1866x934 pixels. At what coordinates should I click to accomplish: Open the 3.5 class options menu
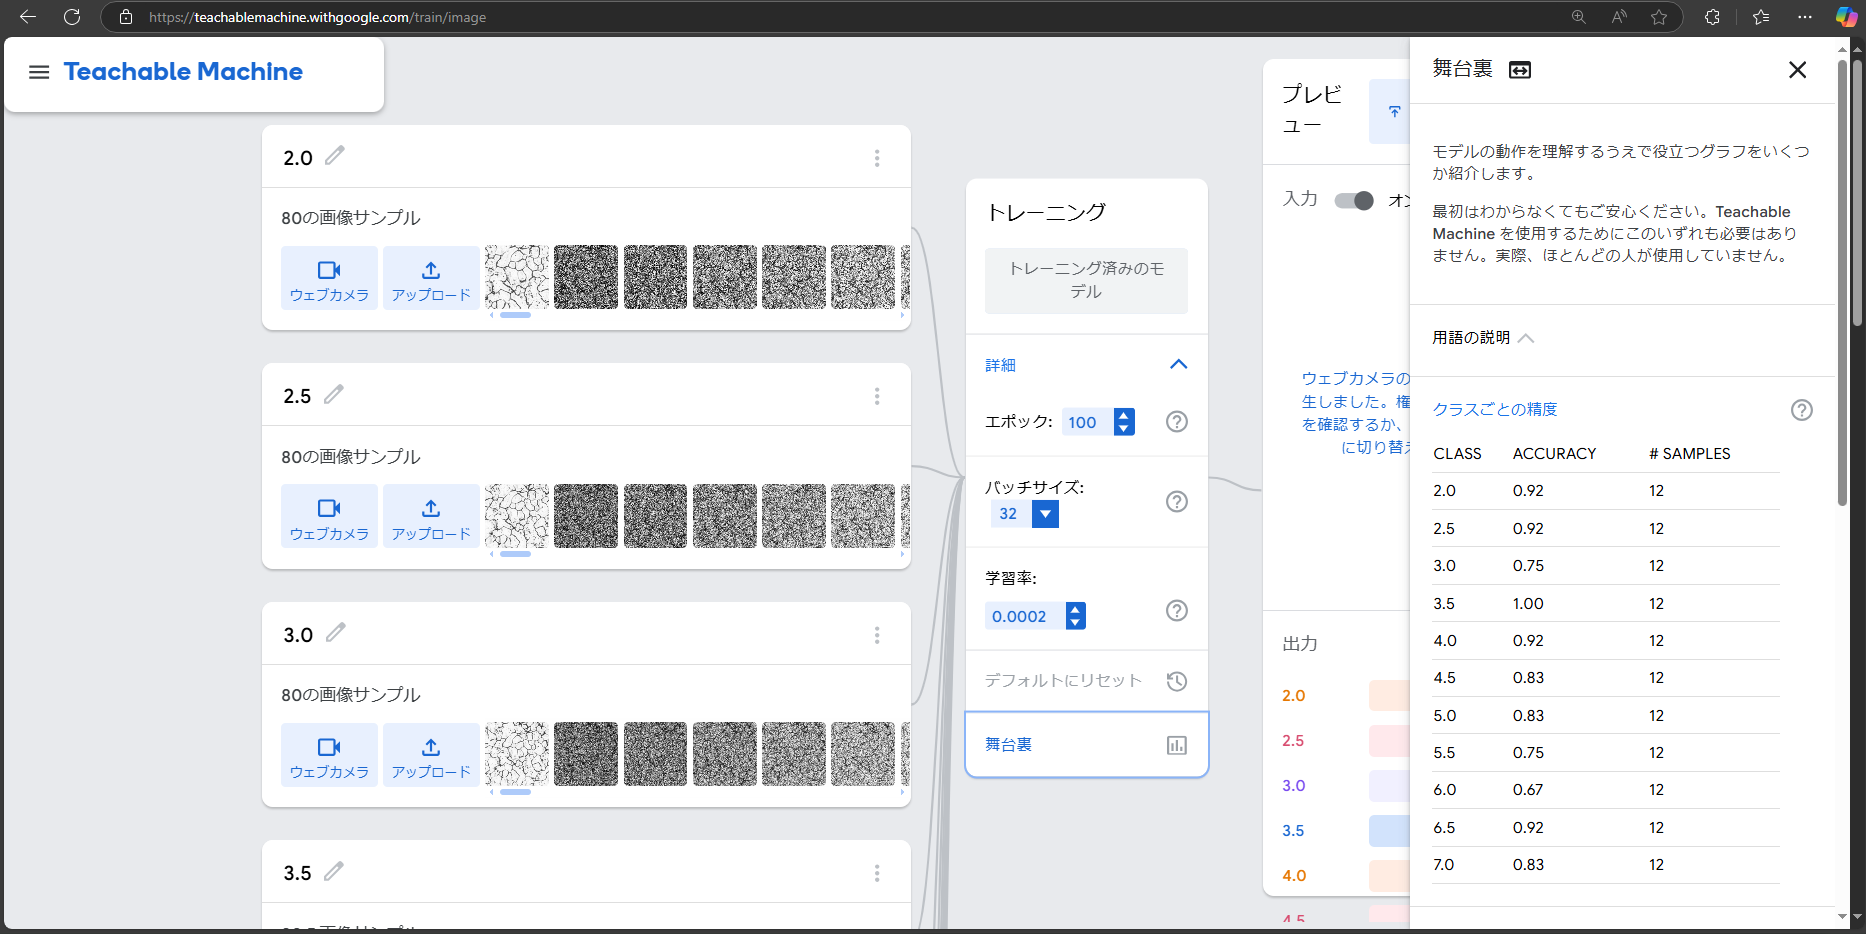tap(877, 873)
